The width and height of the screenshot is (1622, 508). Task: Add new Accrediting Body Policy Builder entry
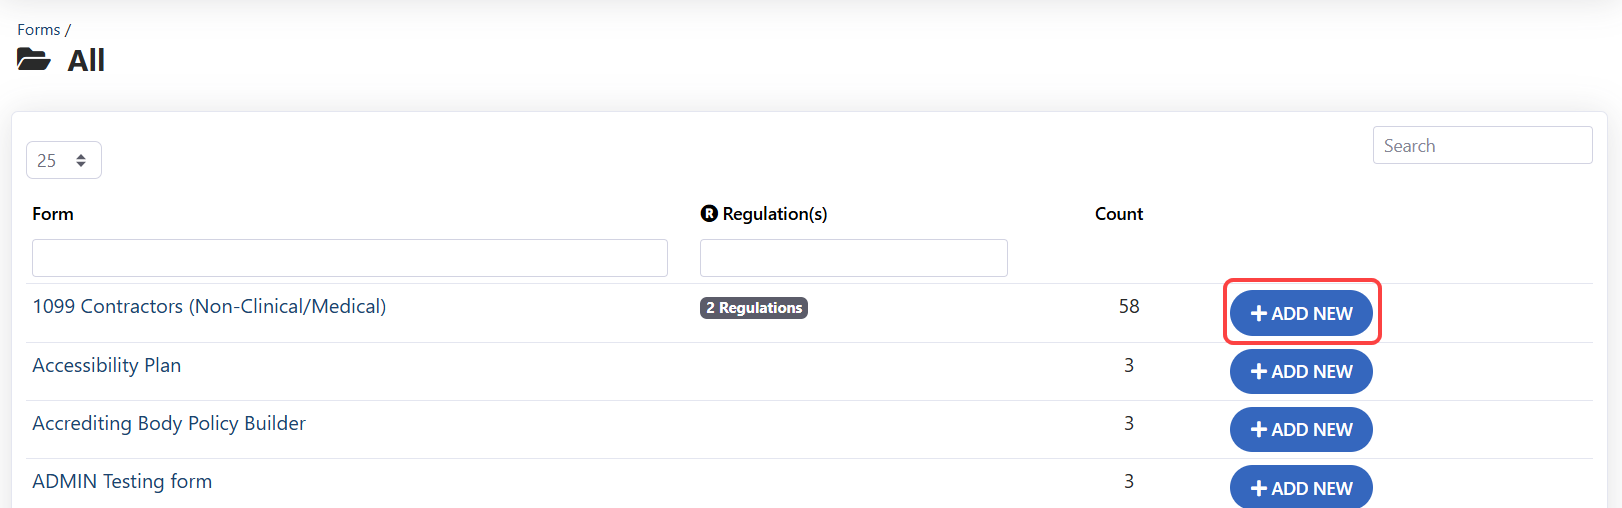click(x=1300, y=429)
